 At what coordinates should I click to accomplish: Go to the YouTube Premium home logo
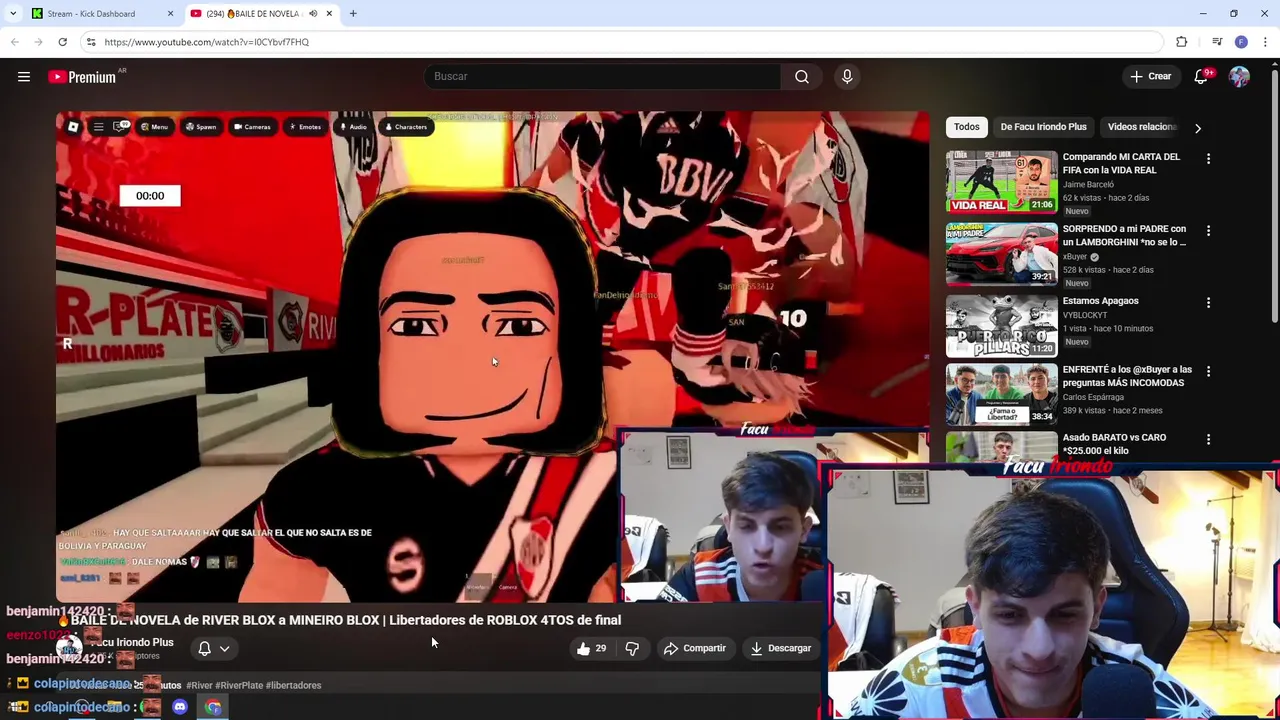pyautogui.click(x=82, y=77)
